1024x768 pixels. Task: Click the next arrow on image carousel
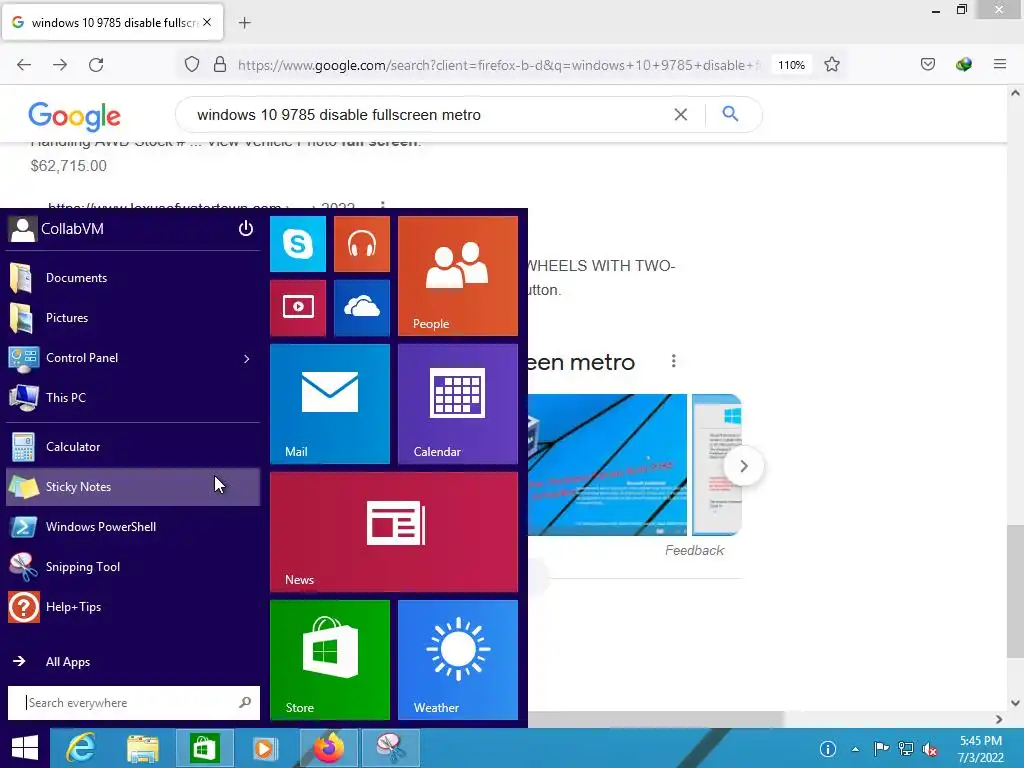tap(743, 466)
